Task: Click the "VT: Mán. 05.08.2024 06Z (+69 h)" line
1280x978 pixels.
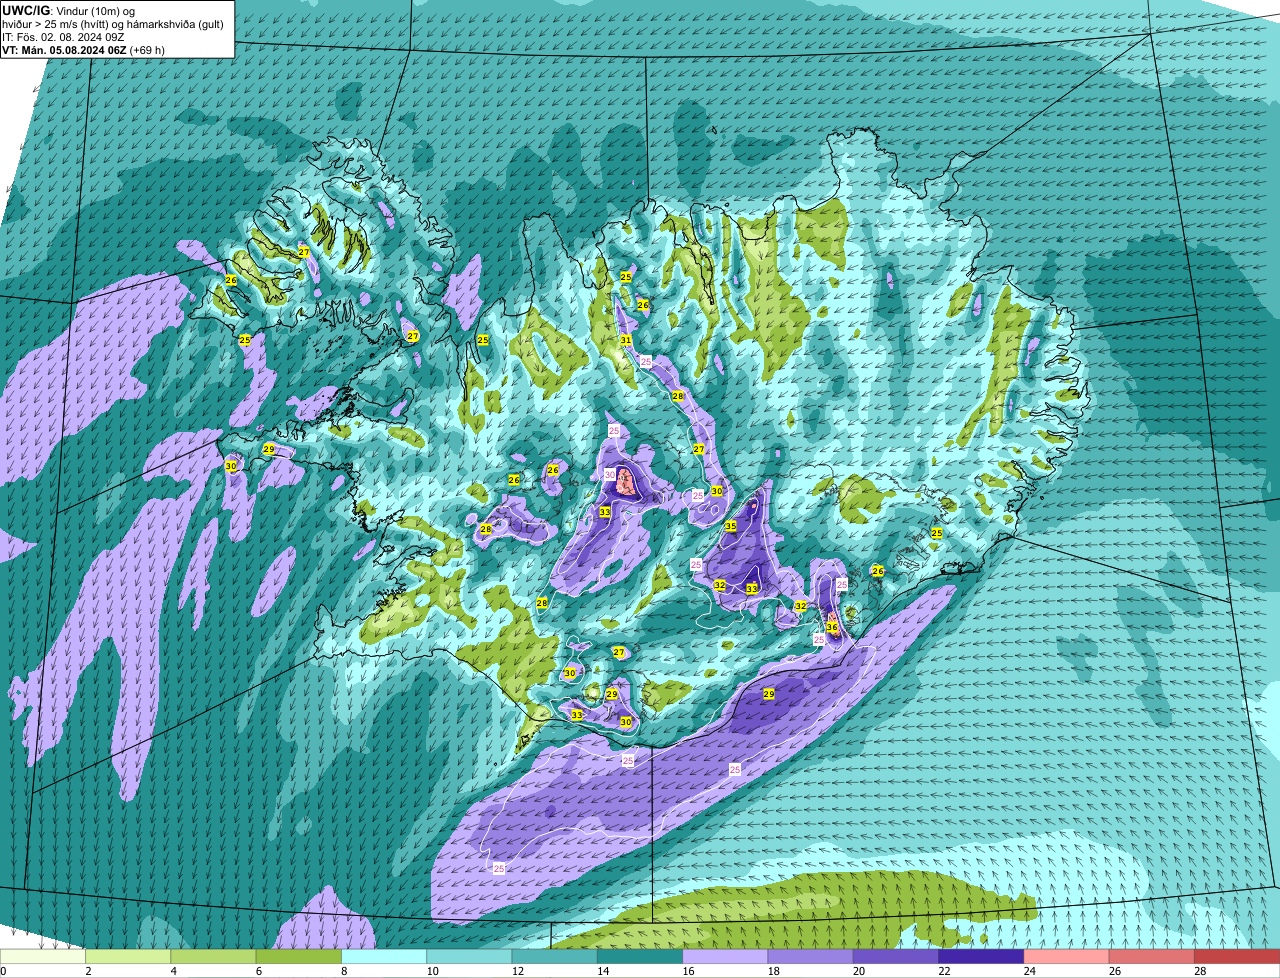Action: coord(84,50)
